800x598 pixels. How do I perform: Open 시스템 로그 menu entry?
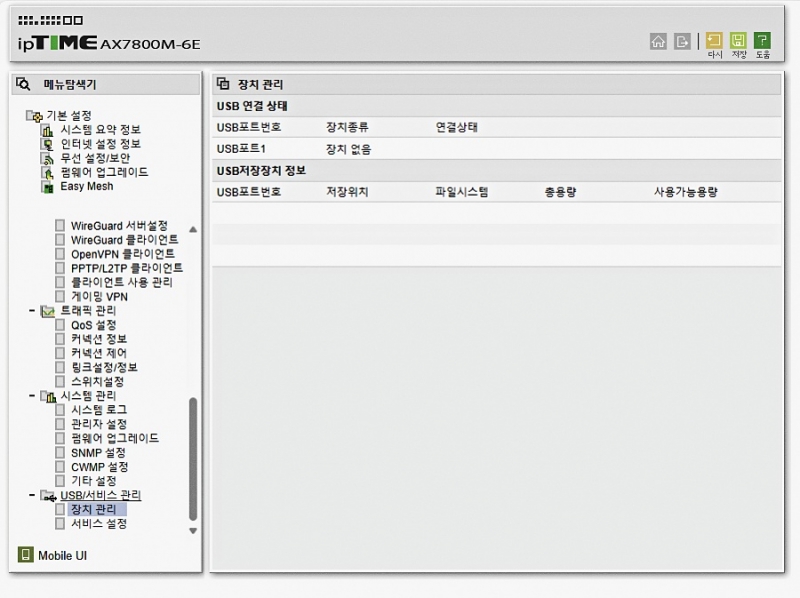[98, 410]
